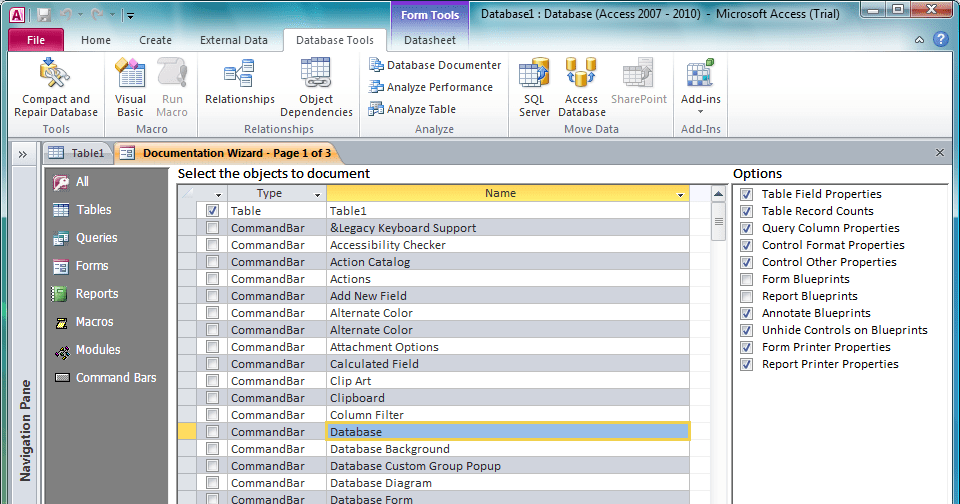Click SharePoint move data icon
960x504 pixels.
(638, 72)
